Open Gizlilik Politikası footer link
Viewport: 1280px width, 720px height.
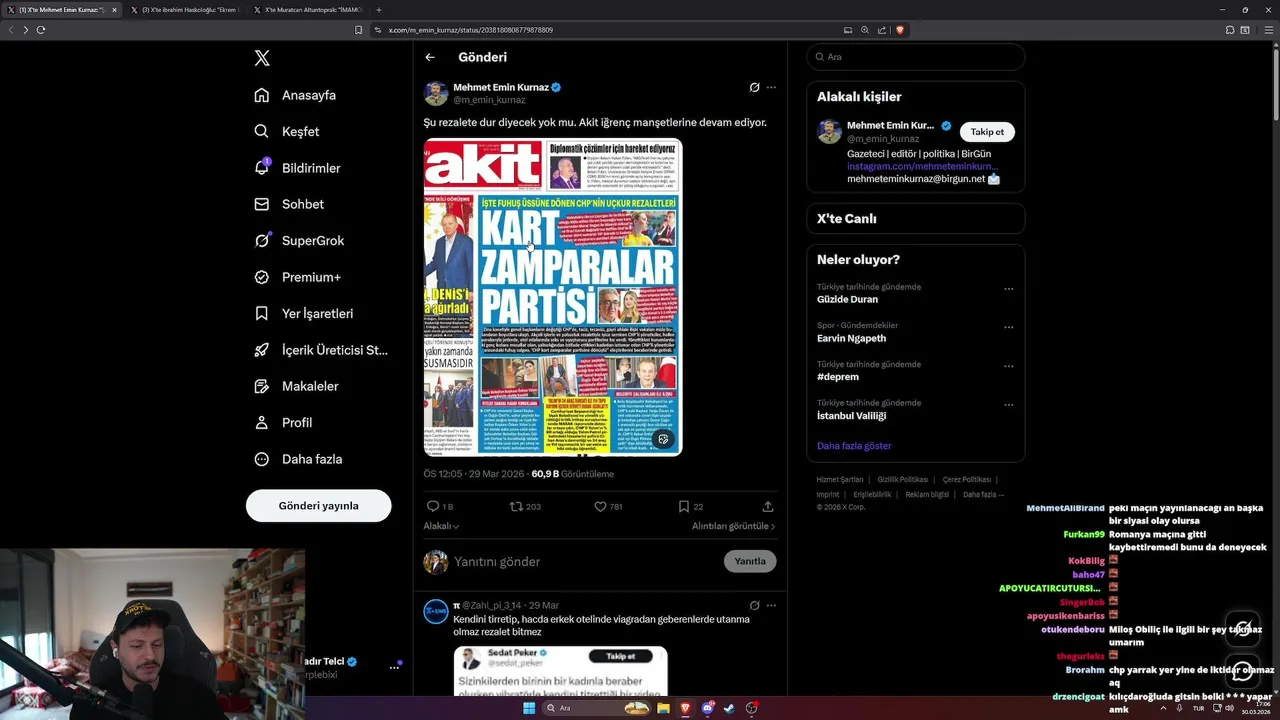(x=902, y=480)
